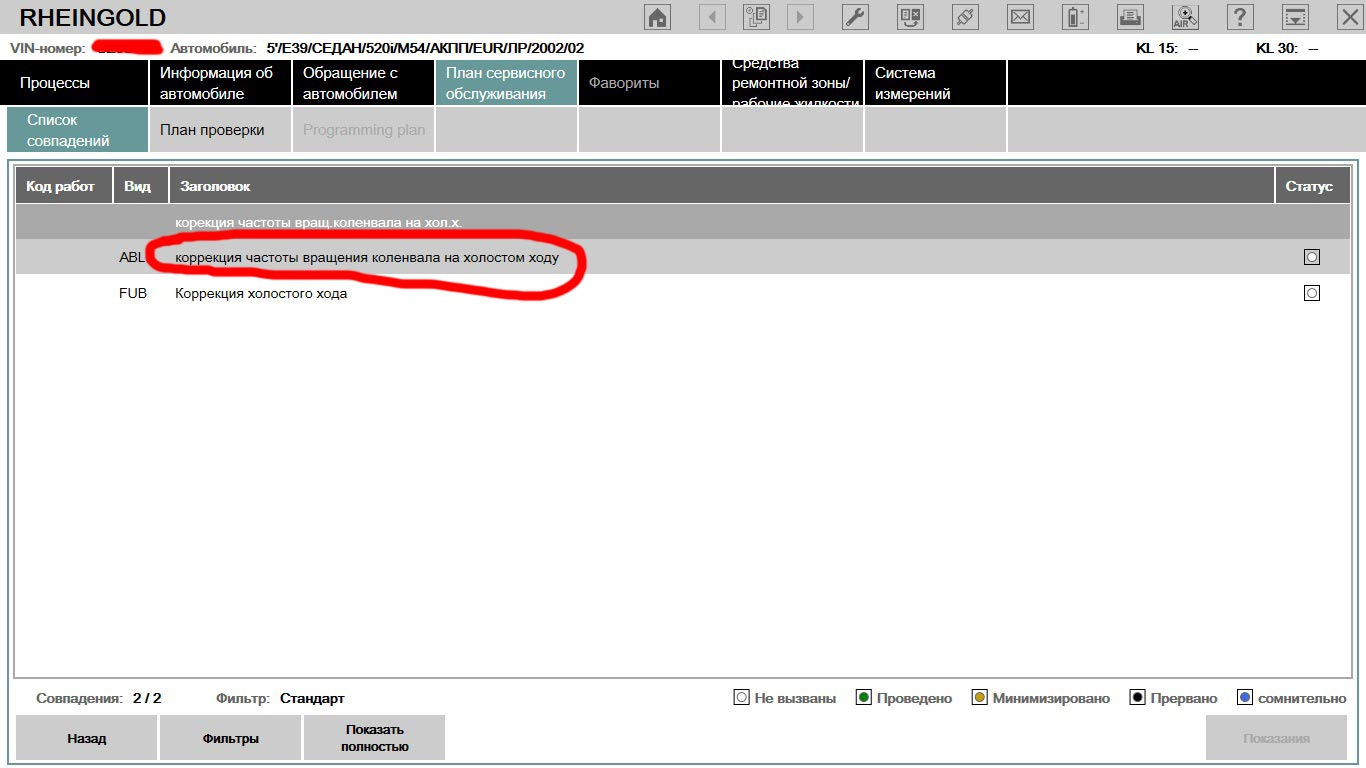
Task: Open the Процессы tab
Action: pos(74,83)
